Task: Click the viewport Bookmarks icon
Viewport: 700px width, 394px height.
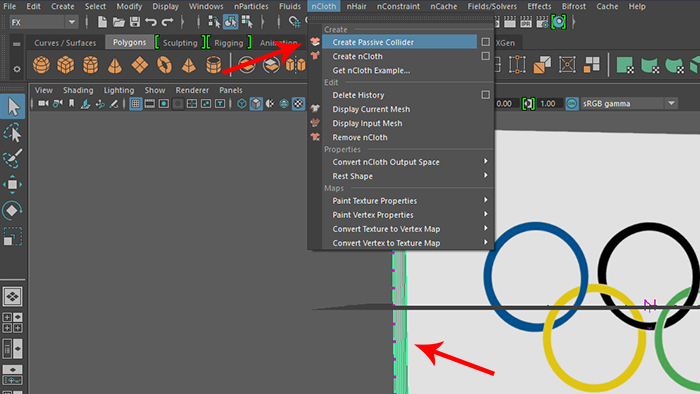Action: point(71,104)
